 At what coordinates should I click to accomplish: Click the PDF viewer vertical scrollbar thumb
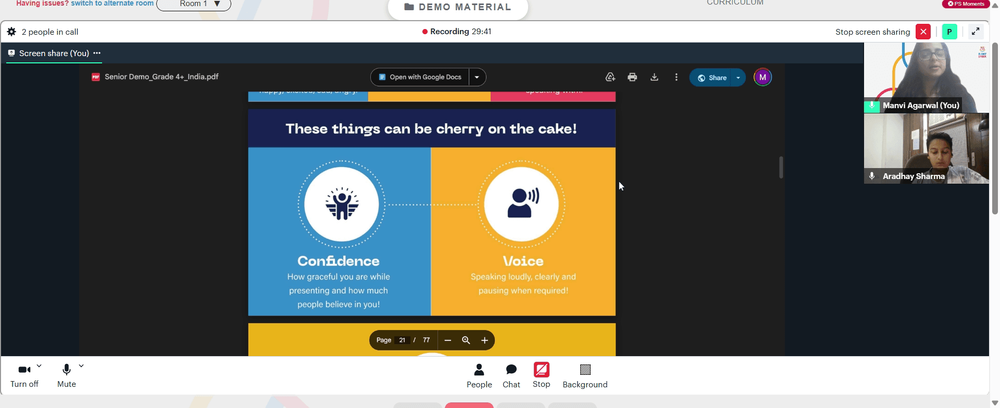click(x=780, y=167)
